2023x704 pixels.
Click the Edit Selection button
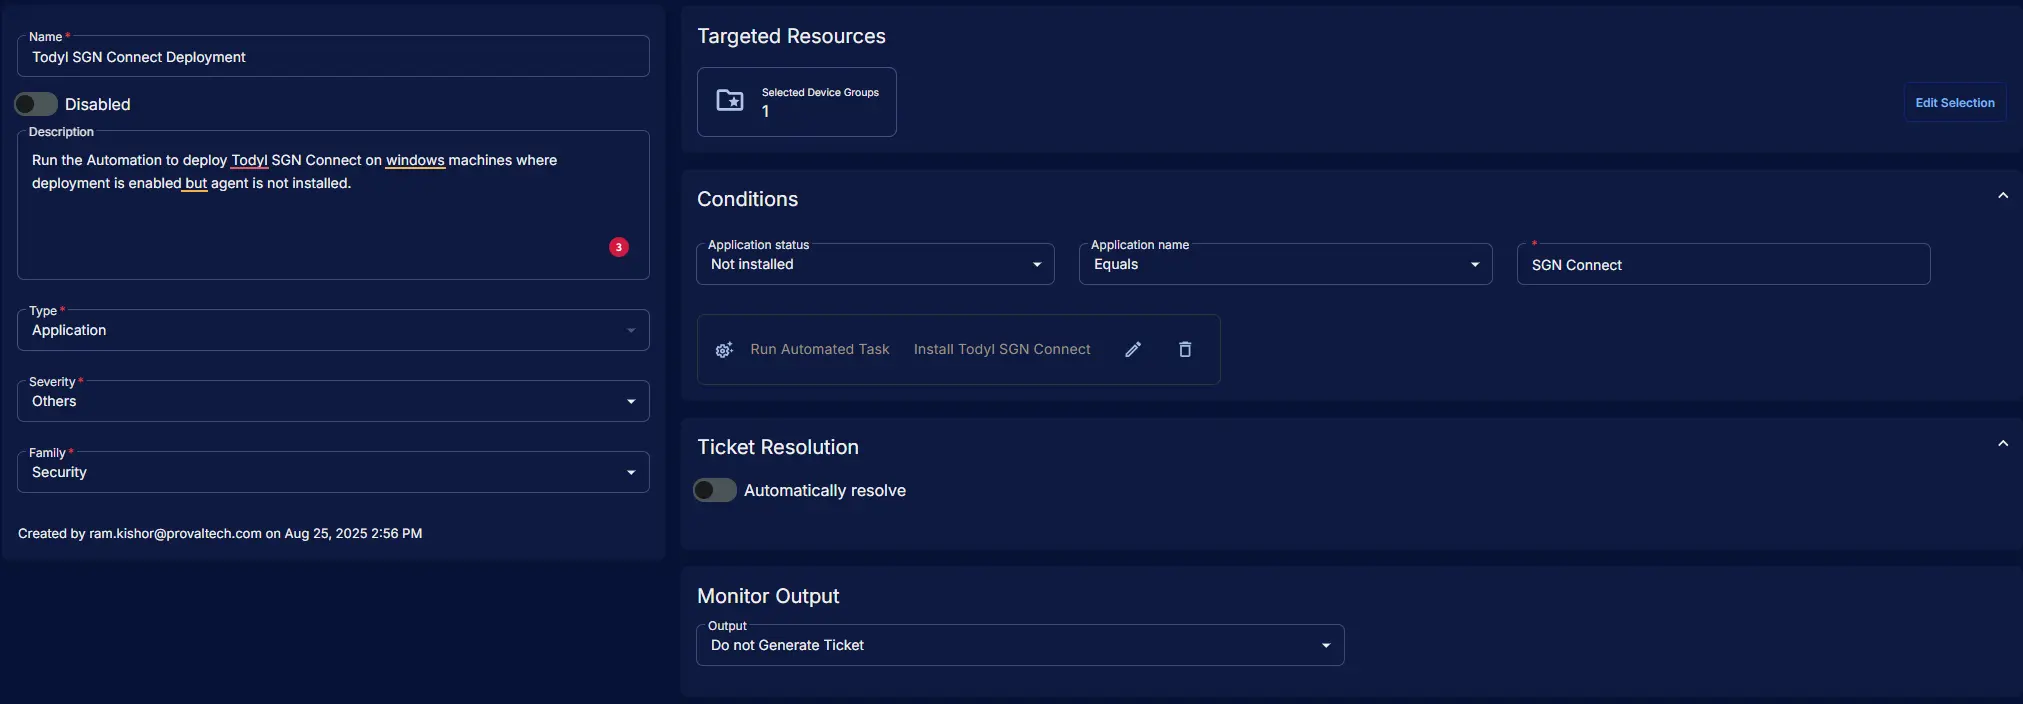pos(1954,102)
